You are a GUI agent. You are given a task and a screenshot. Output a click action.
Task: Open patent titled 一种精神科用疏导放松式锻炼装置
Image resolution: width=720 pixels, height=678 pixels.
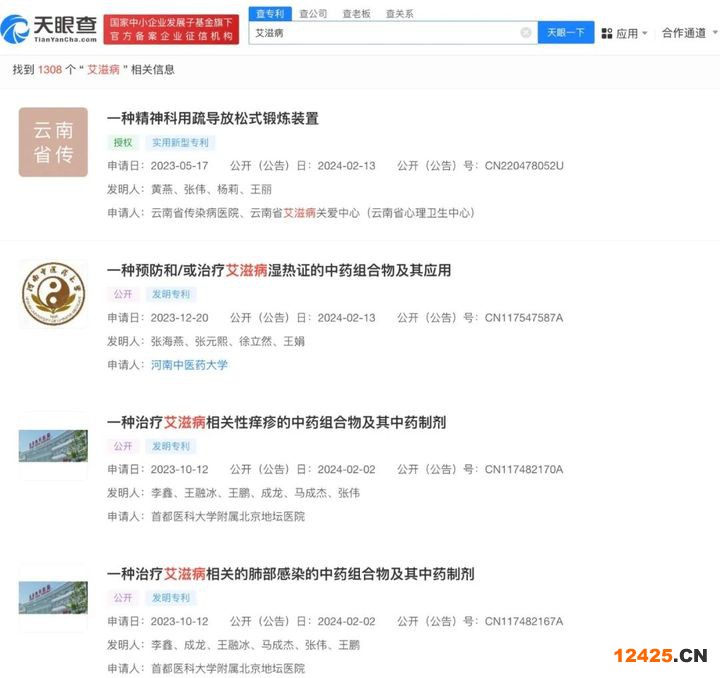pos(213,118)
